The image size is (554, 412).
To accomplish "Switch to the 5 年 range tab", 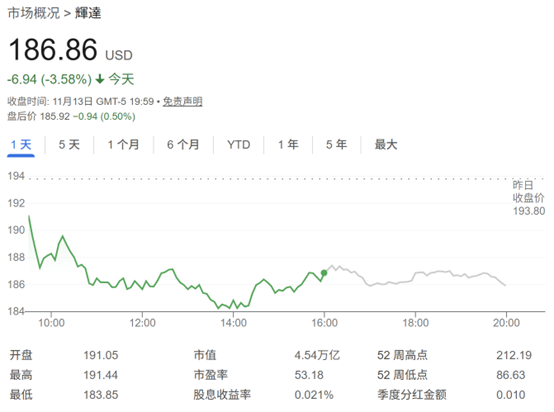I will pyautogui.click(x=336, y=145).
